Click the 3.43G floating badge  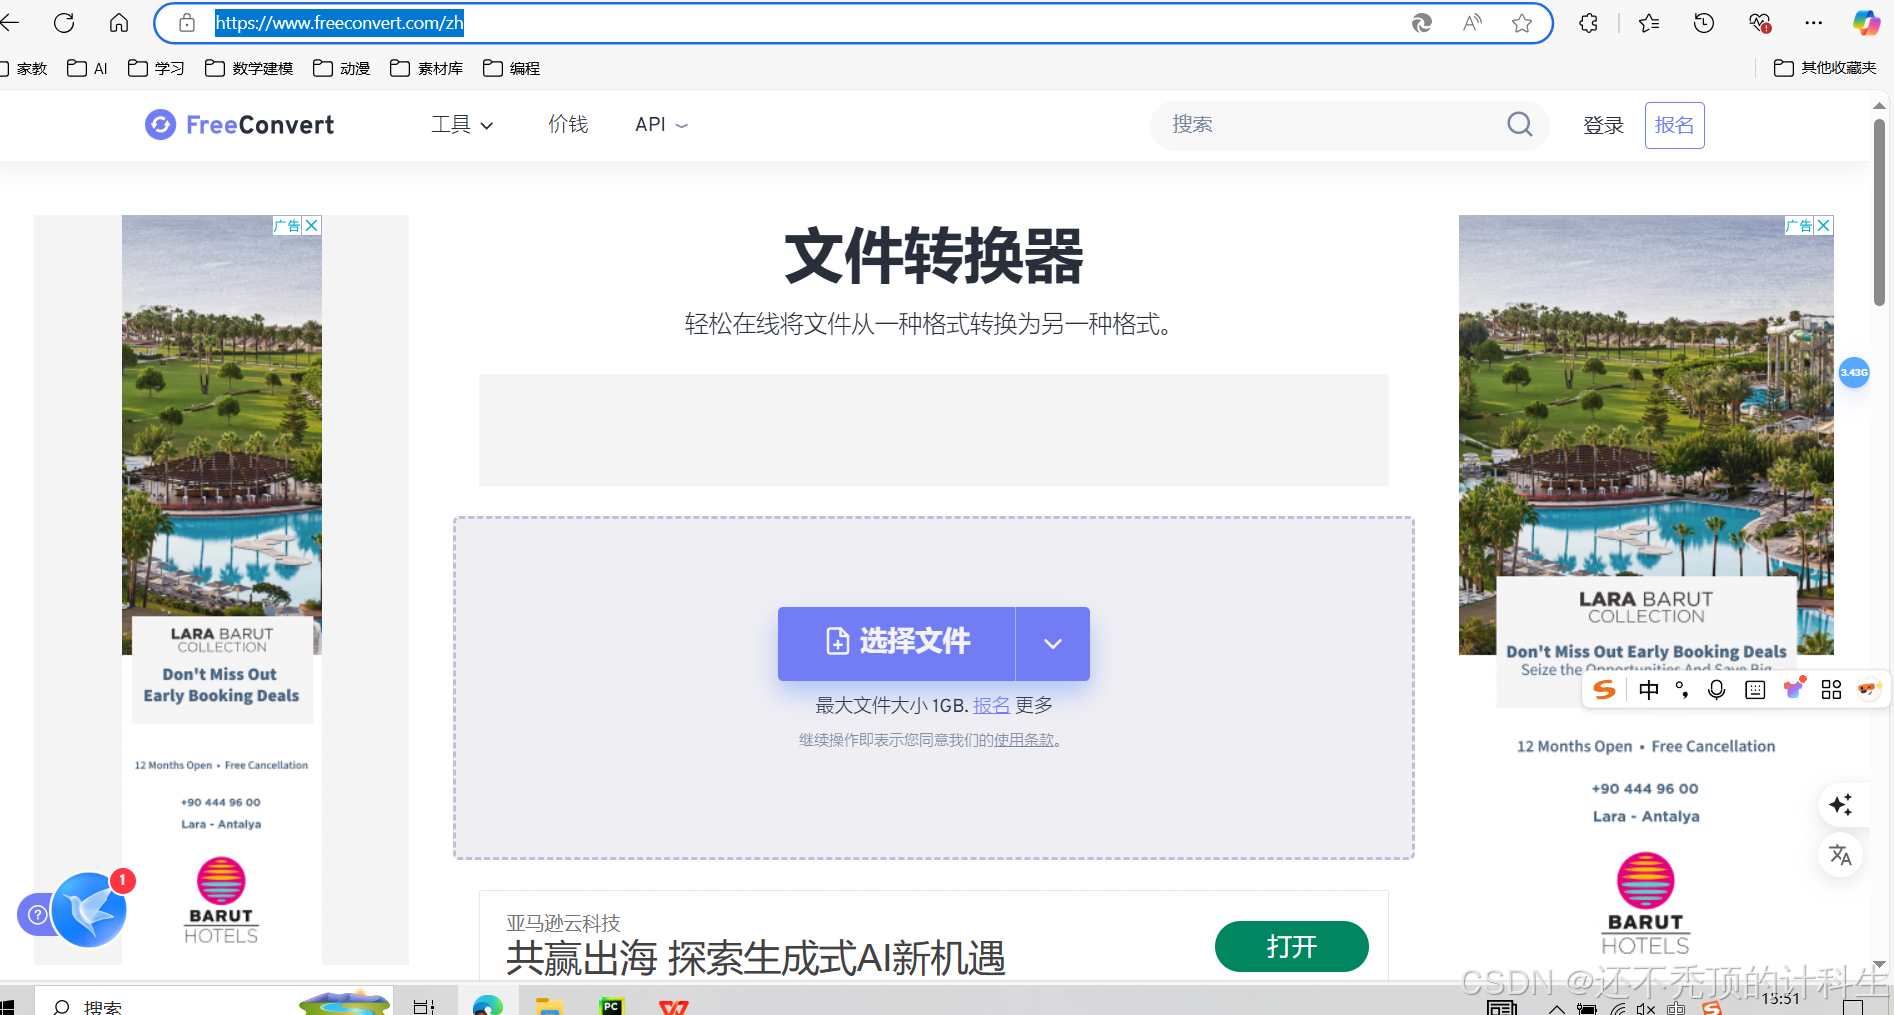click(1854, 372)
